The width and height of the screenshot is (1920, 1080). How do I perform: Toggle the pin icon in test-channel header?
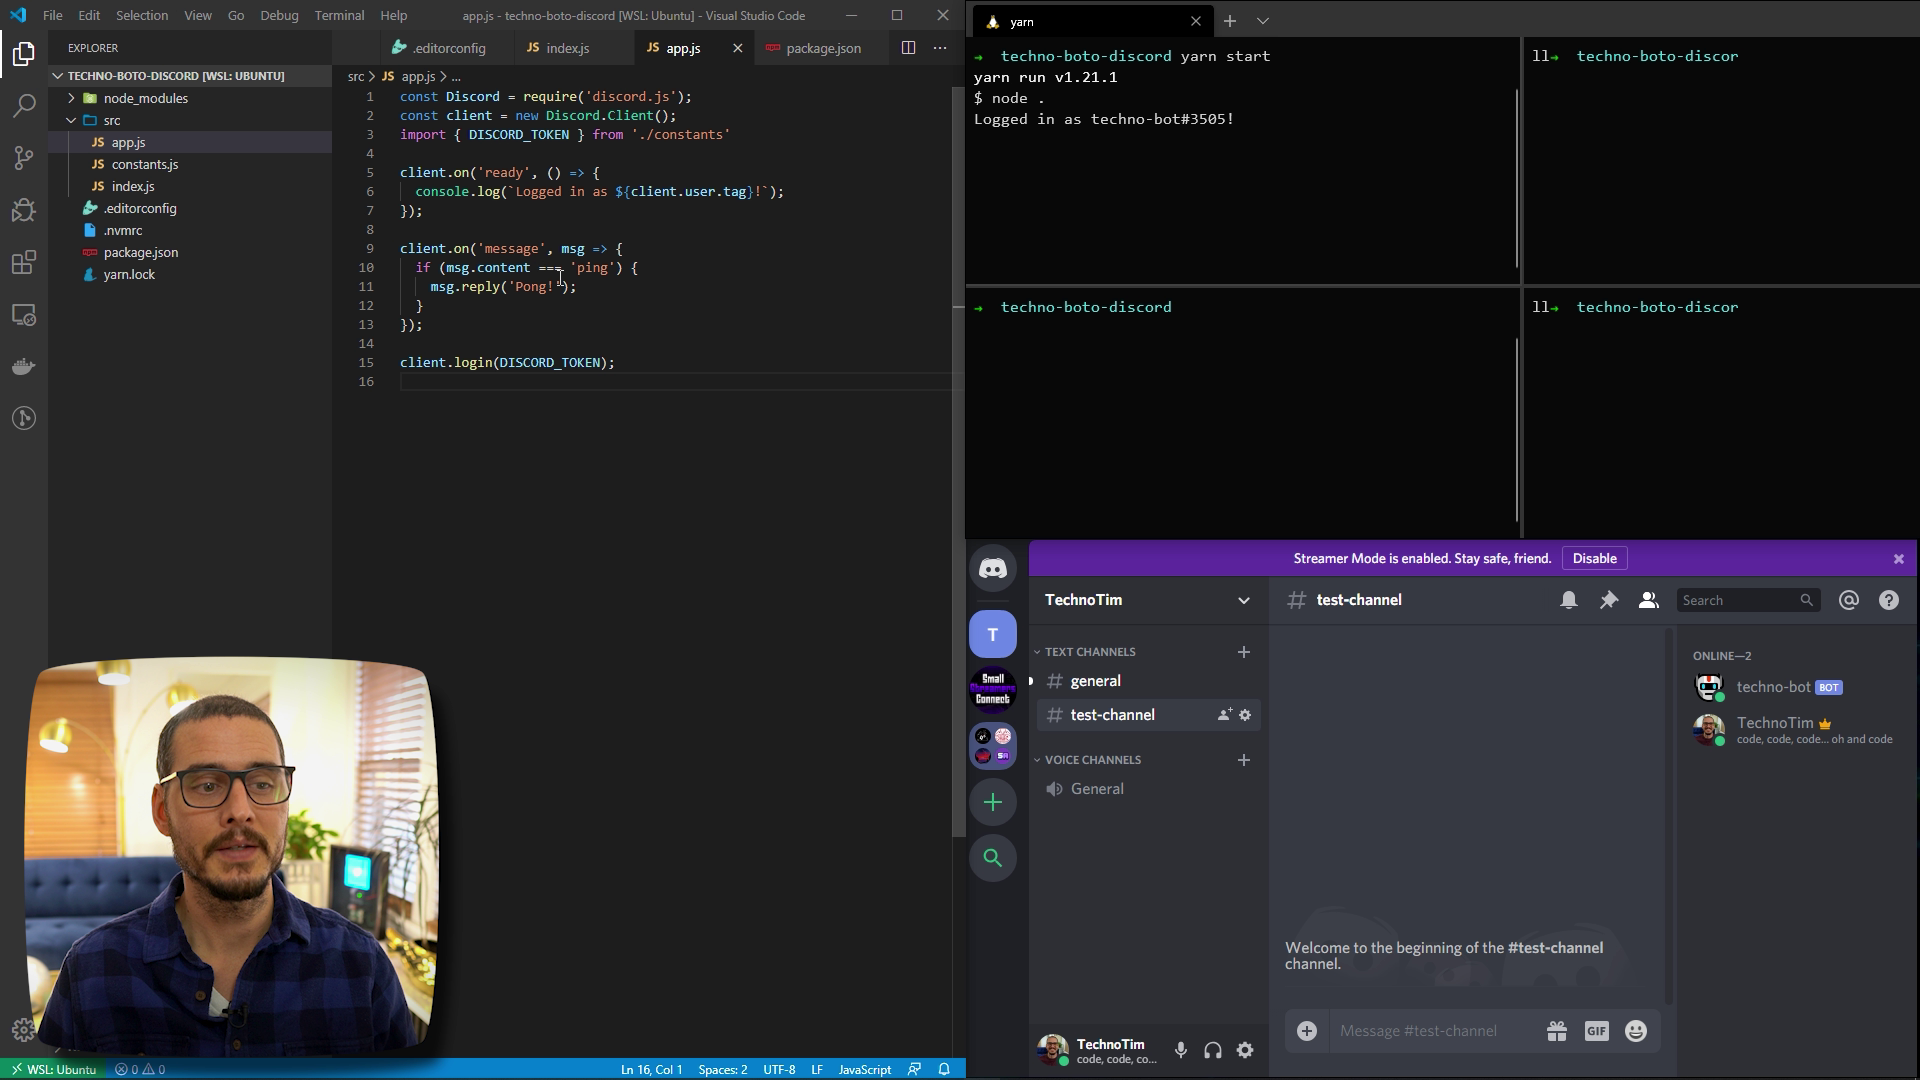pos(1609,600)
